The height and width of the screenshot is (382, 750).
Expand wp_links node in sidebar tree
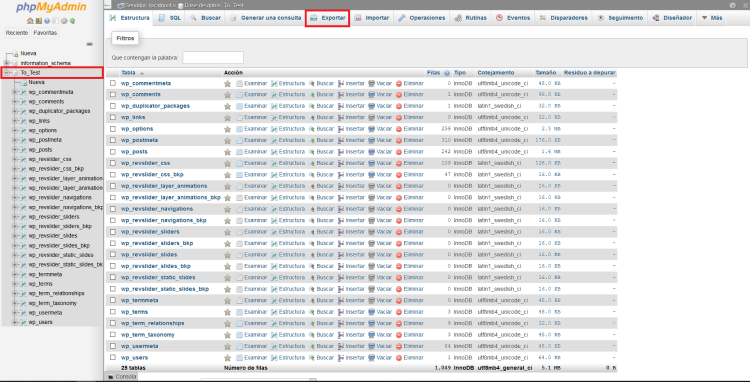15,121
